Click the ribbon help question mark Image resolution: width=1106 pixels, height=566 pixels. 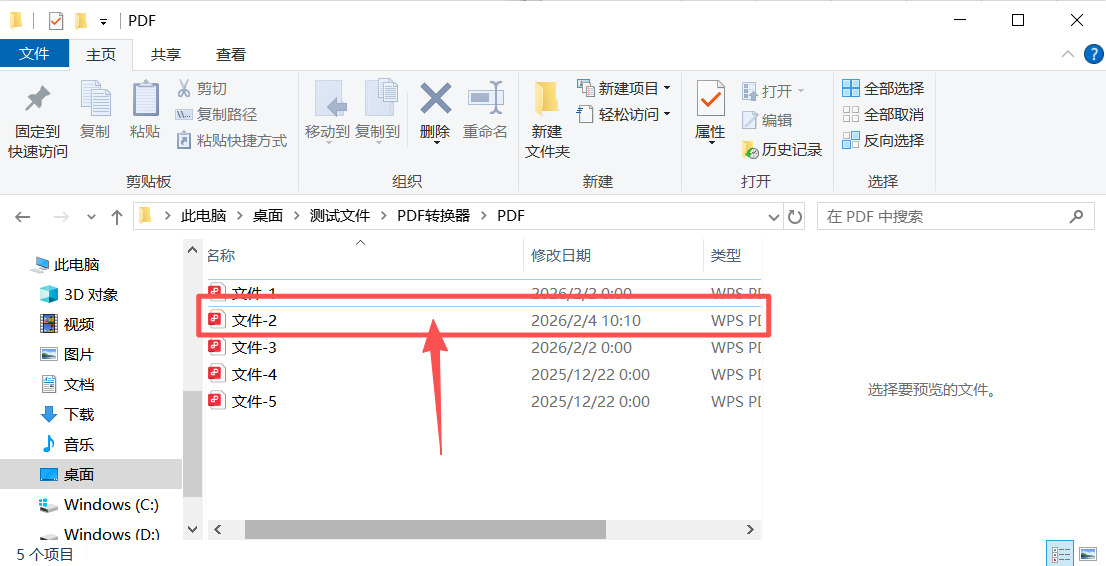pyautogui.click(x=1094, y=54)
